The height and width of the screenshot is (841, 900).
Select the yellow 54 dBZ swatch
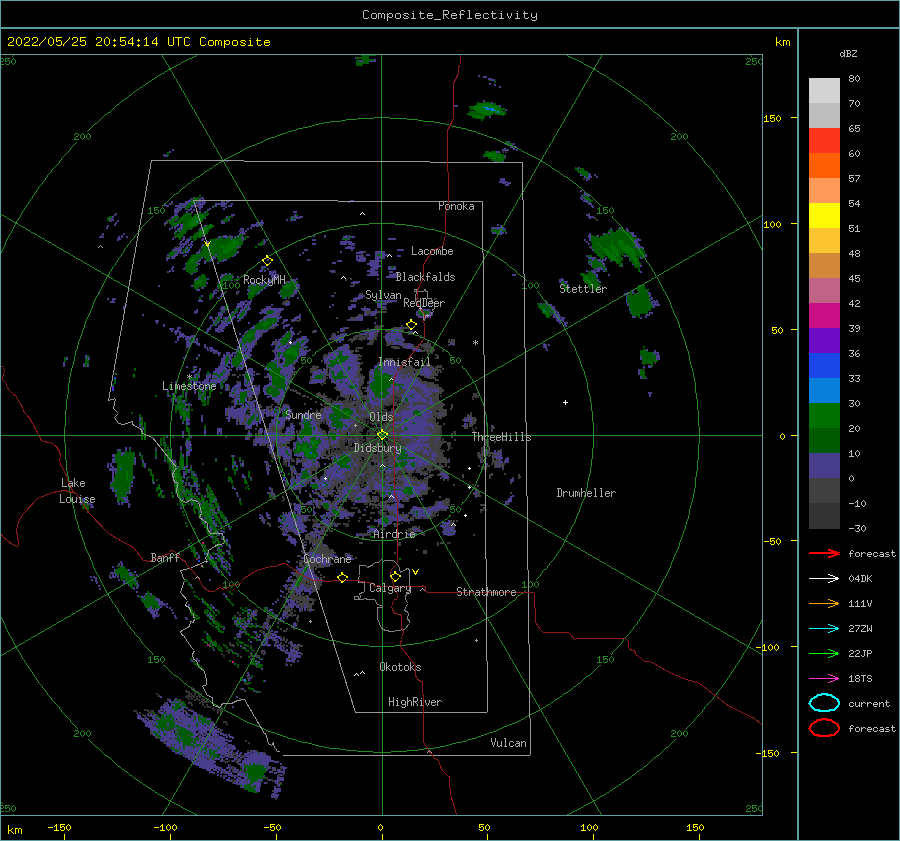824,216
